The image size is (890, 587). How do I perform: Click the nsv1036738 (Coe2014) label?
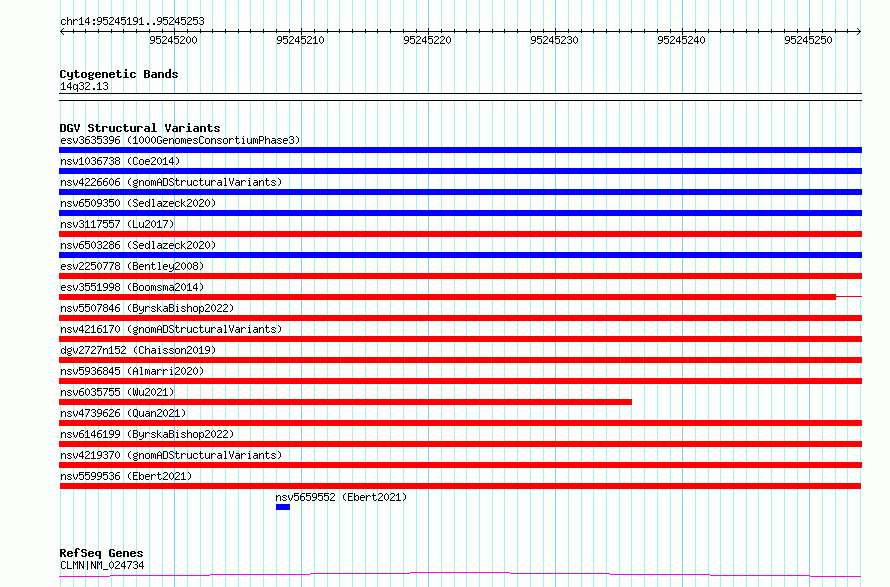tap(120, 161)
